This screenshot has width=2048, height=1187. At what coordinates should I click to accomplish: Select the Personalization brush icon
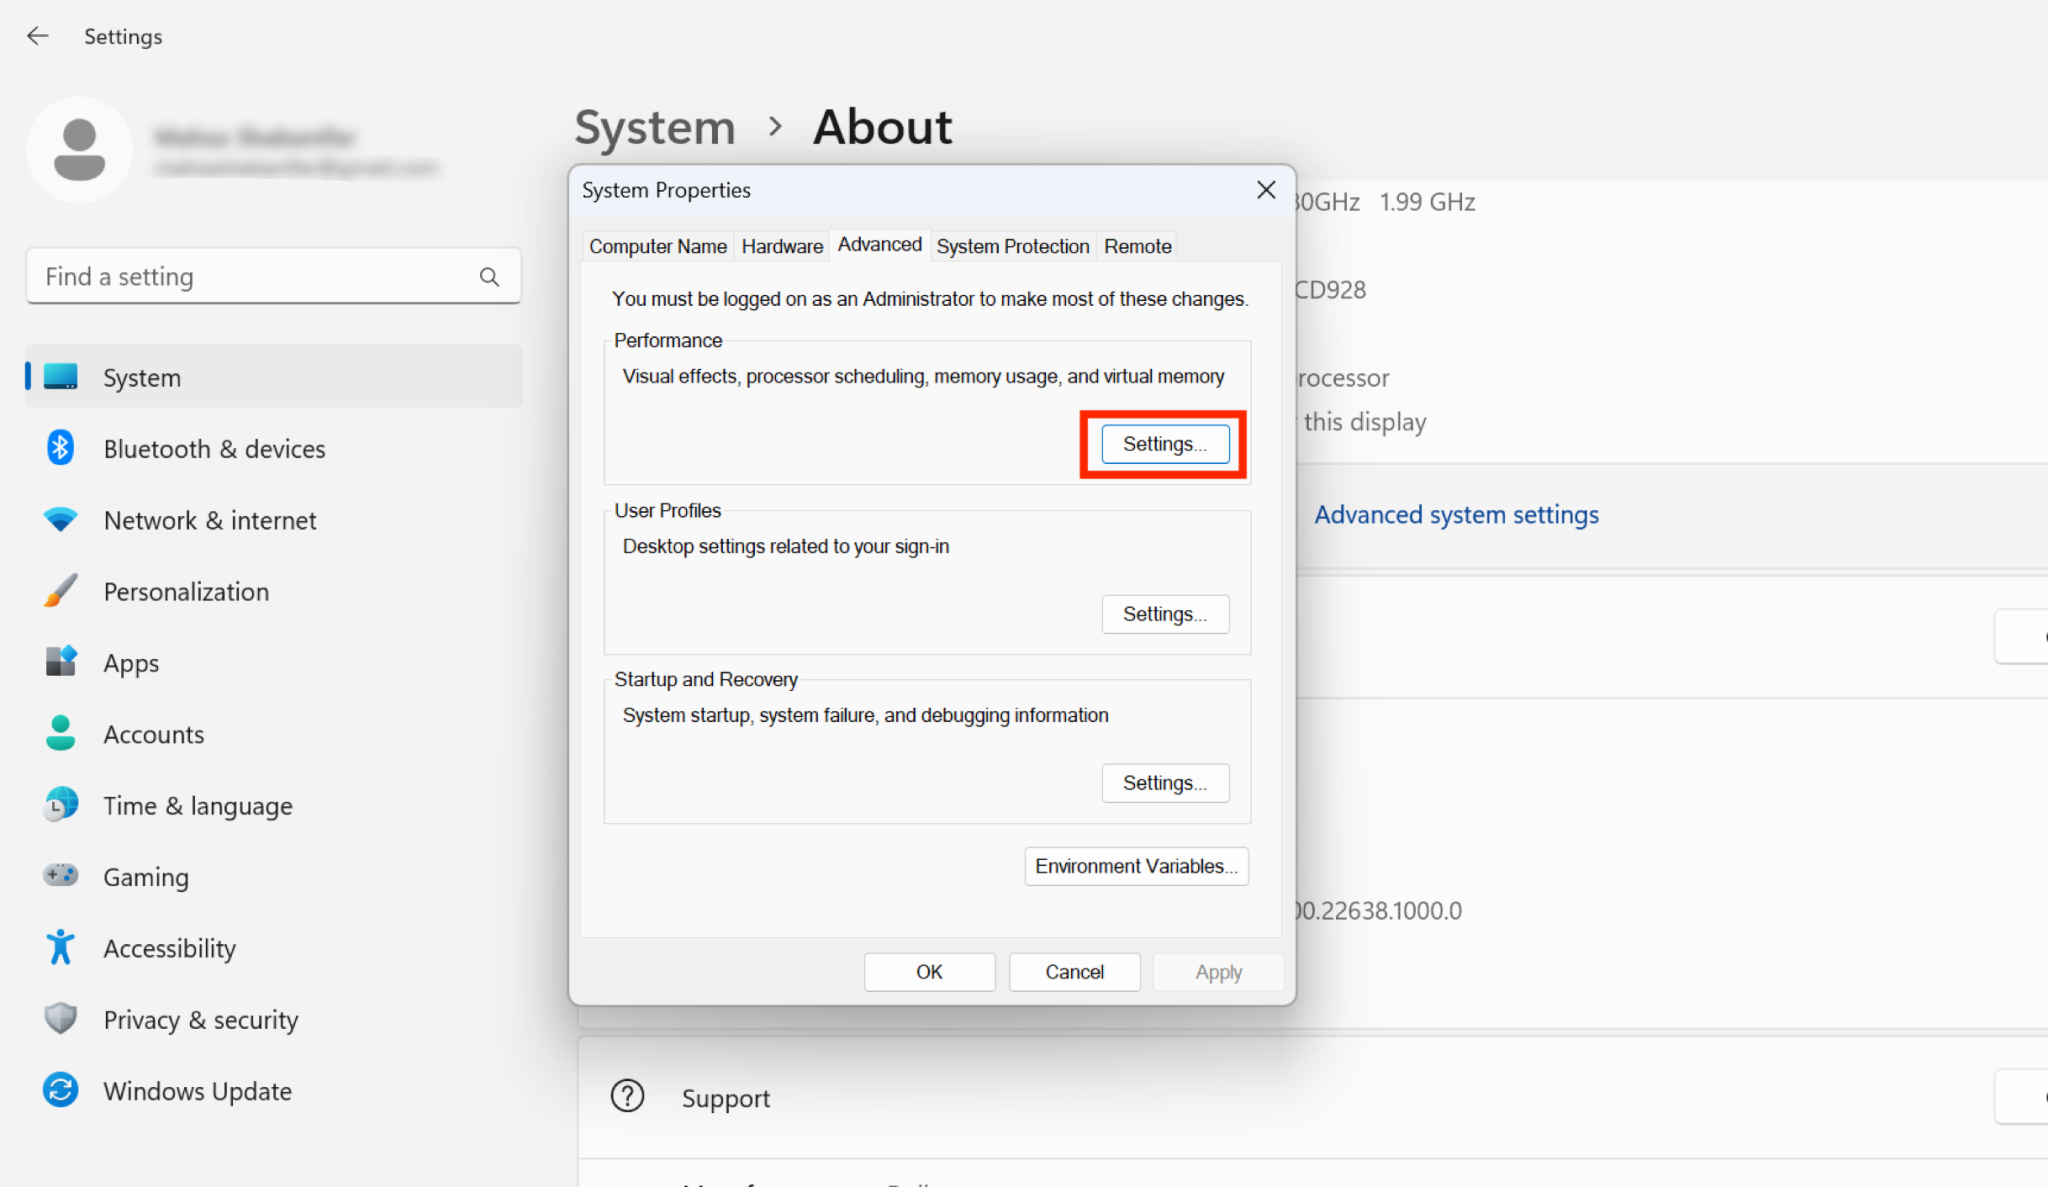click(x=60, y=590)
